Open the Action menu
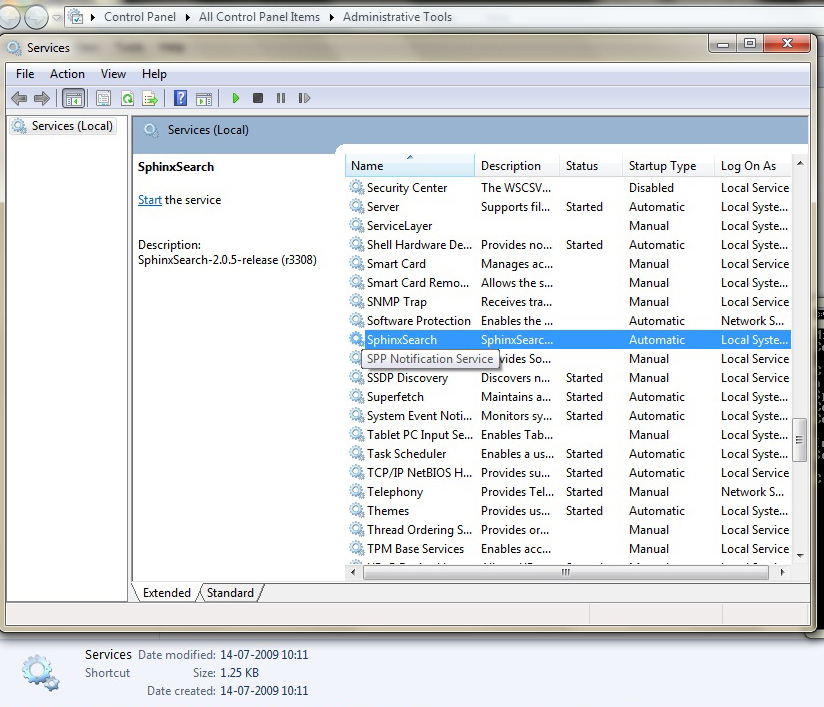 click(x=67, y=74)
